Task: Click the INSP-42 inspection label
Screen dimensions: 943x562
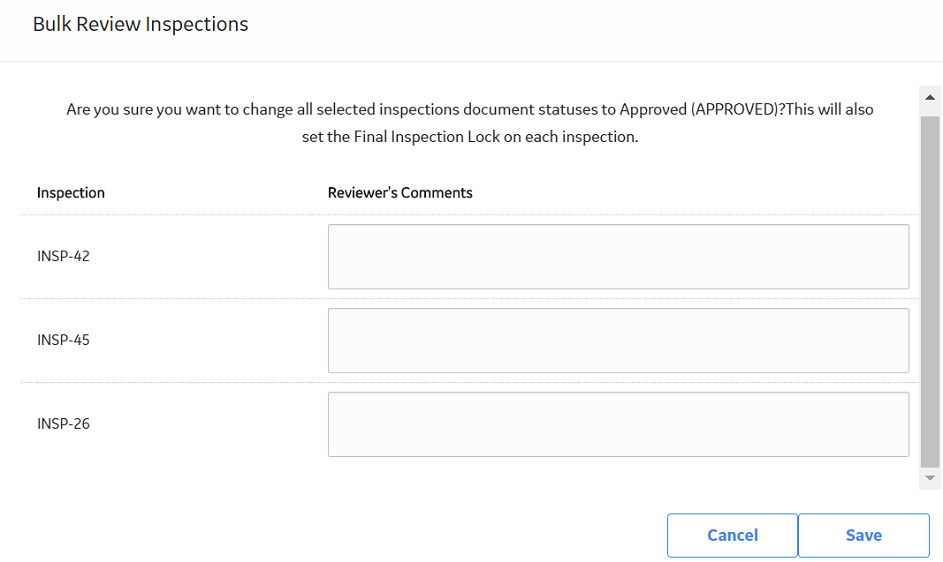Action: click(x=63, y=256)
